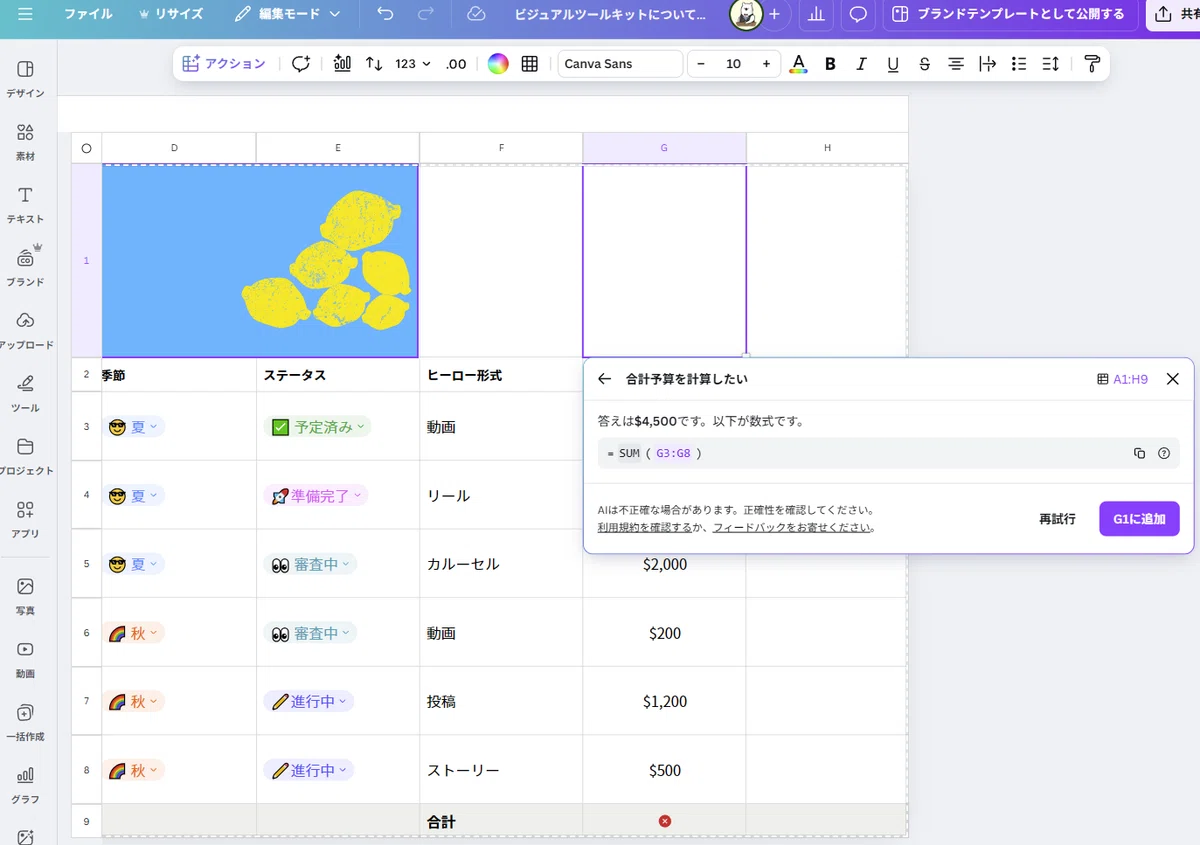
Task: Open the user avatar profile
Action: point(744,14)
